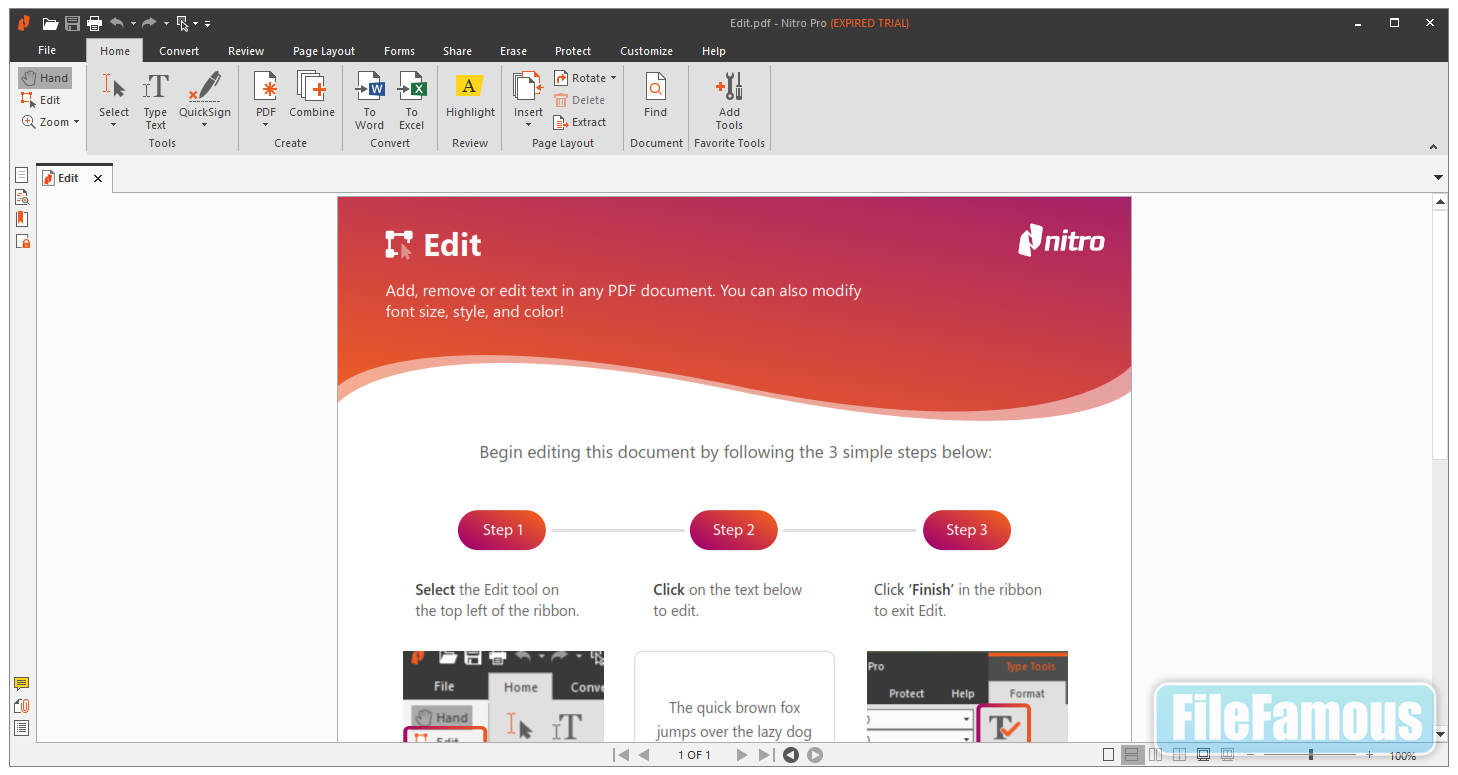Open the Protect ribbon tab
1458x775 pixels.
(573, 51)
